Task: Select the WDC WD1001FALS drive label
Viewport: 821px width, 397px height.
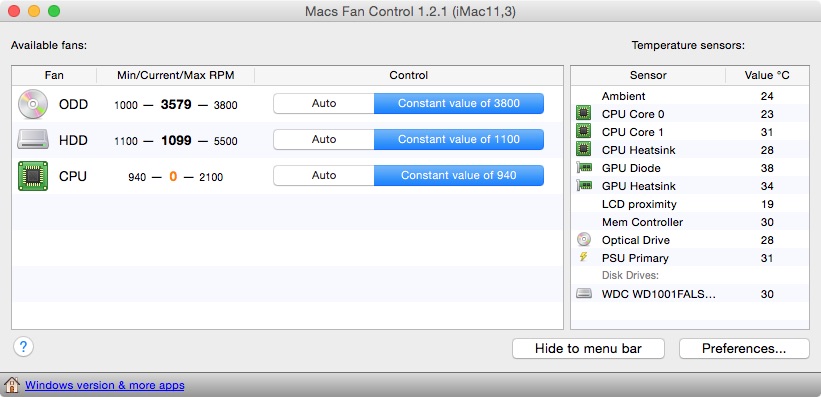Action: click(658, 294)
